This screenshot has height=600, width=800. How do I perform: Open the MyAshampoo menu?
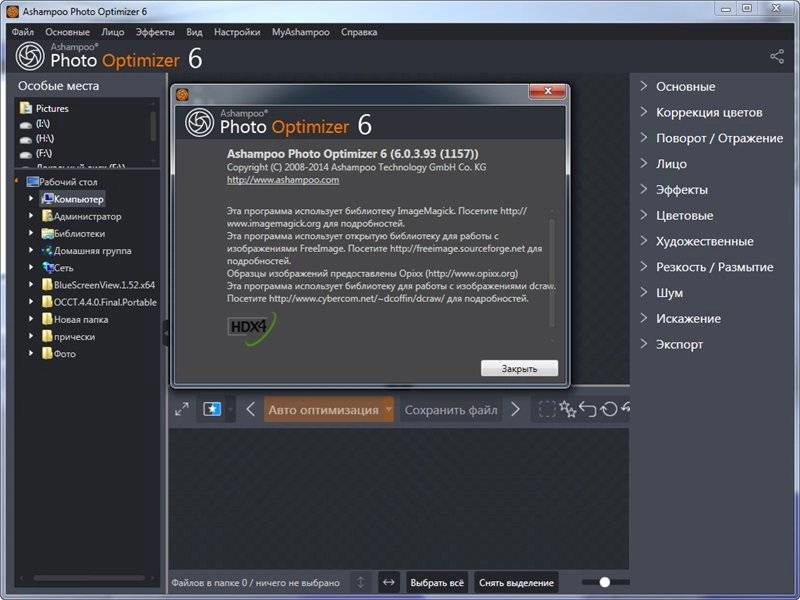301,32
